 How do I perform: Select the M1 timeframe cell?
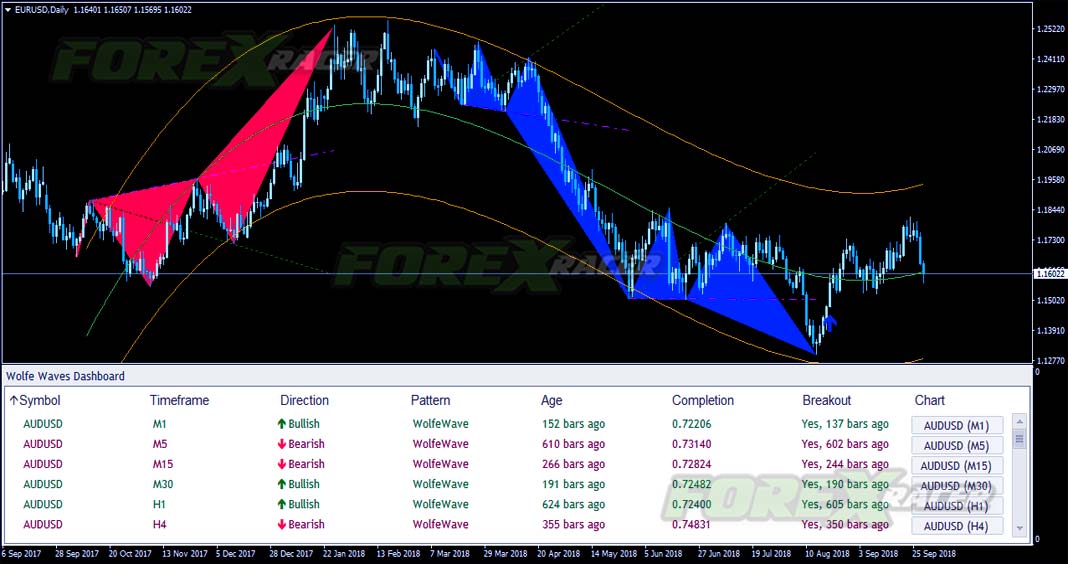pyautogui.click(x=159, y=424)
